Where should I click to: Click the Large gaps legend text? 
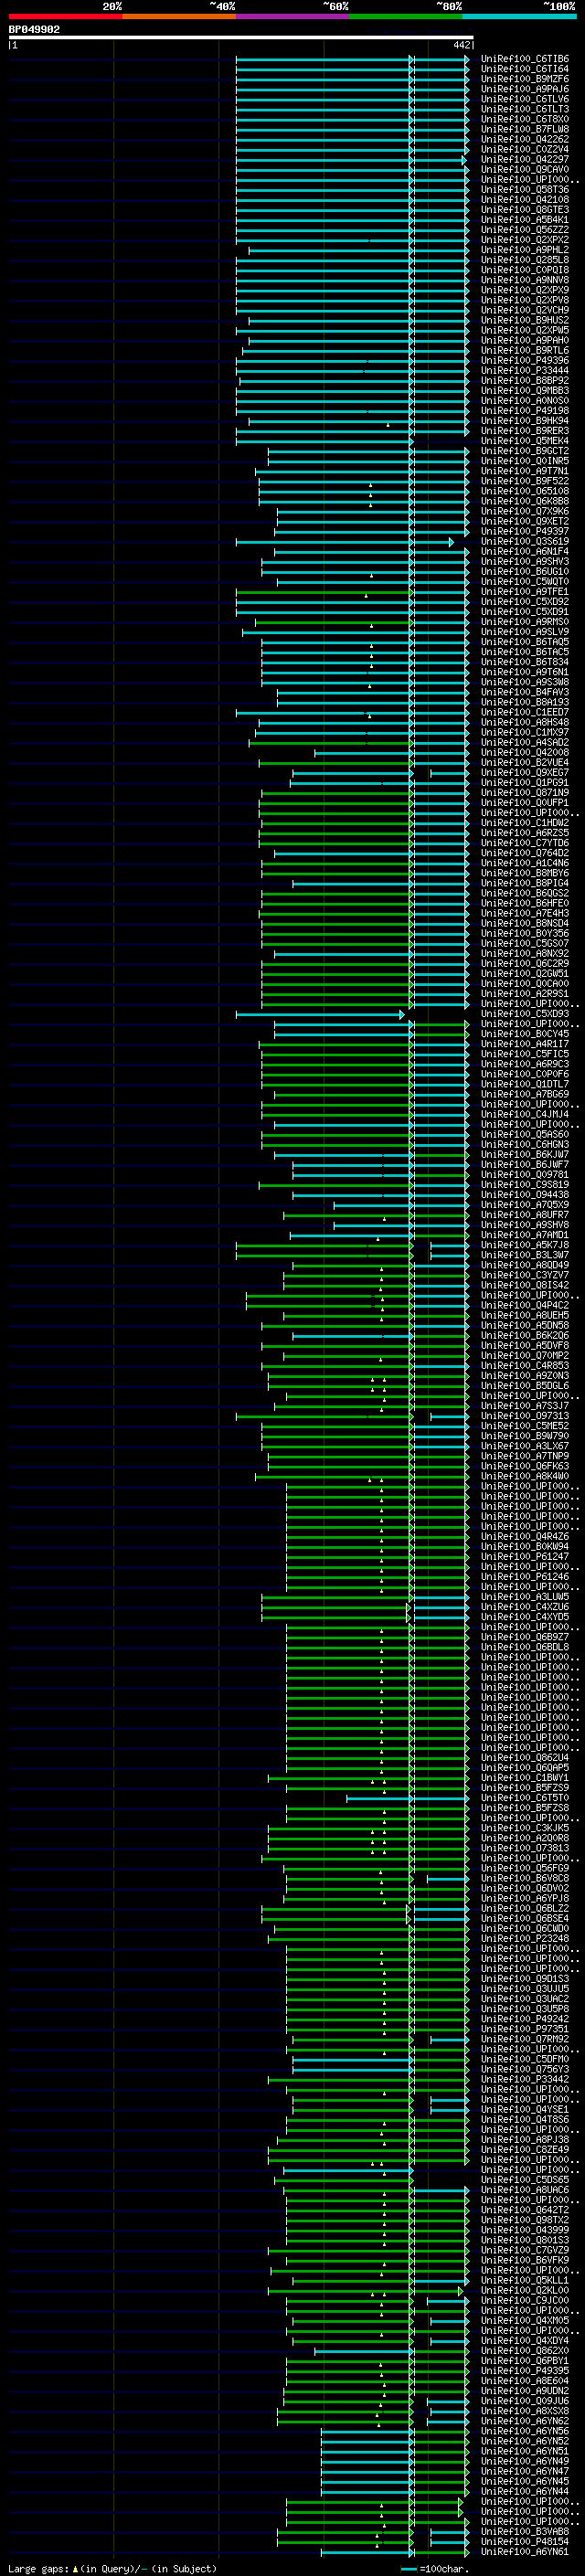[x=112, y=2568]
